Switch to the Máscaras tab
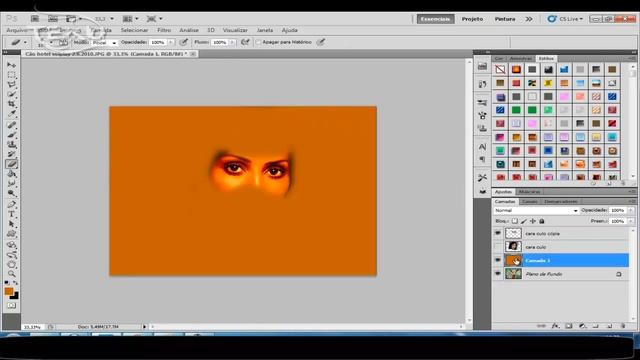 pyautogui.click(x=529, y=192)
